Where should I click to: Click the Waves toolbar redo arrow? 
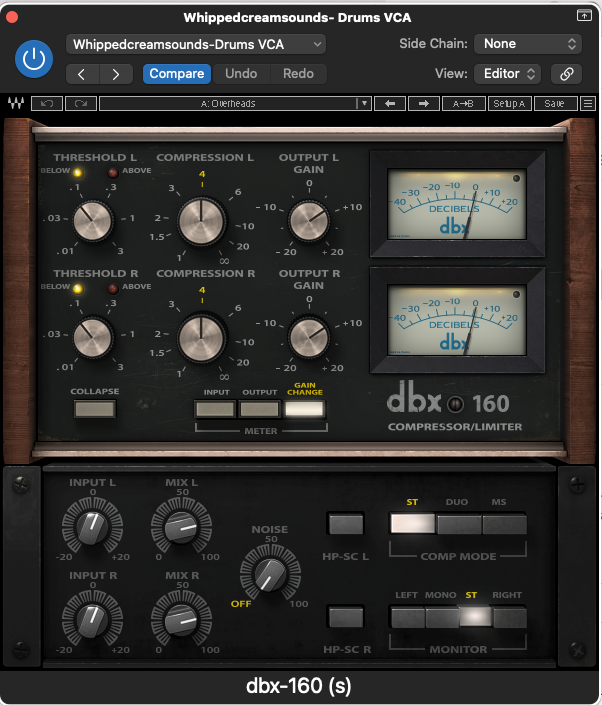pos(80,104)
